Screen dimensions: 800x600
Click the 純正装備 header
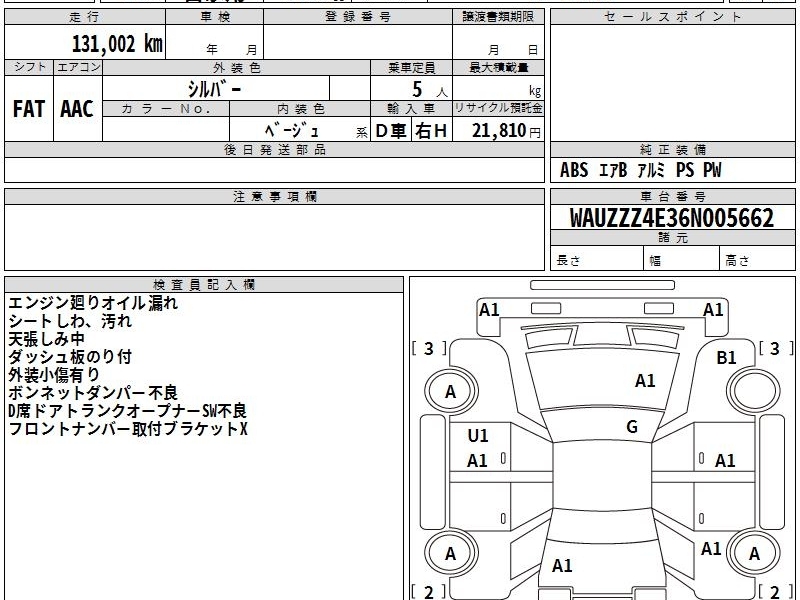point(672,149)
